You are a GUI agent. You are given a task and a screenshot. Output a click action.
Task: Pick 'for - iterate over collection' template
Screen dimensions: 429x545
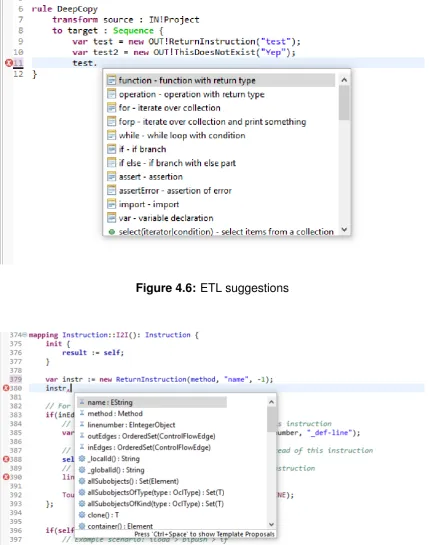pyautogui.click(x=169, y=108)
